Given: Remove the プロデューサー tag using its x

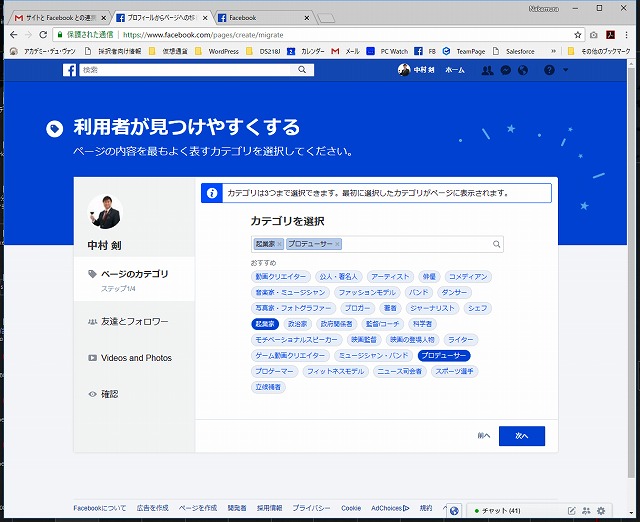Looking at the screenshot, I should click(338, 244).
